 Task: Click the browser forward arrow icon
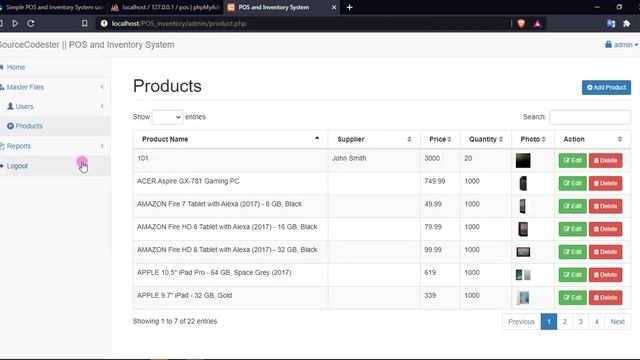15,23
